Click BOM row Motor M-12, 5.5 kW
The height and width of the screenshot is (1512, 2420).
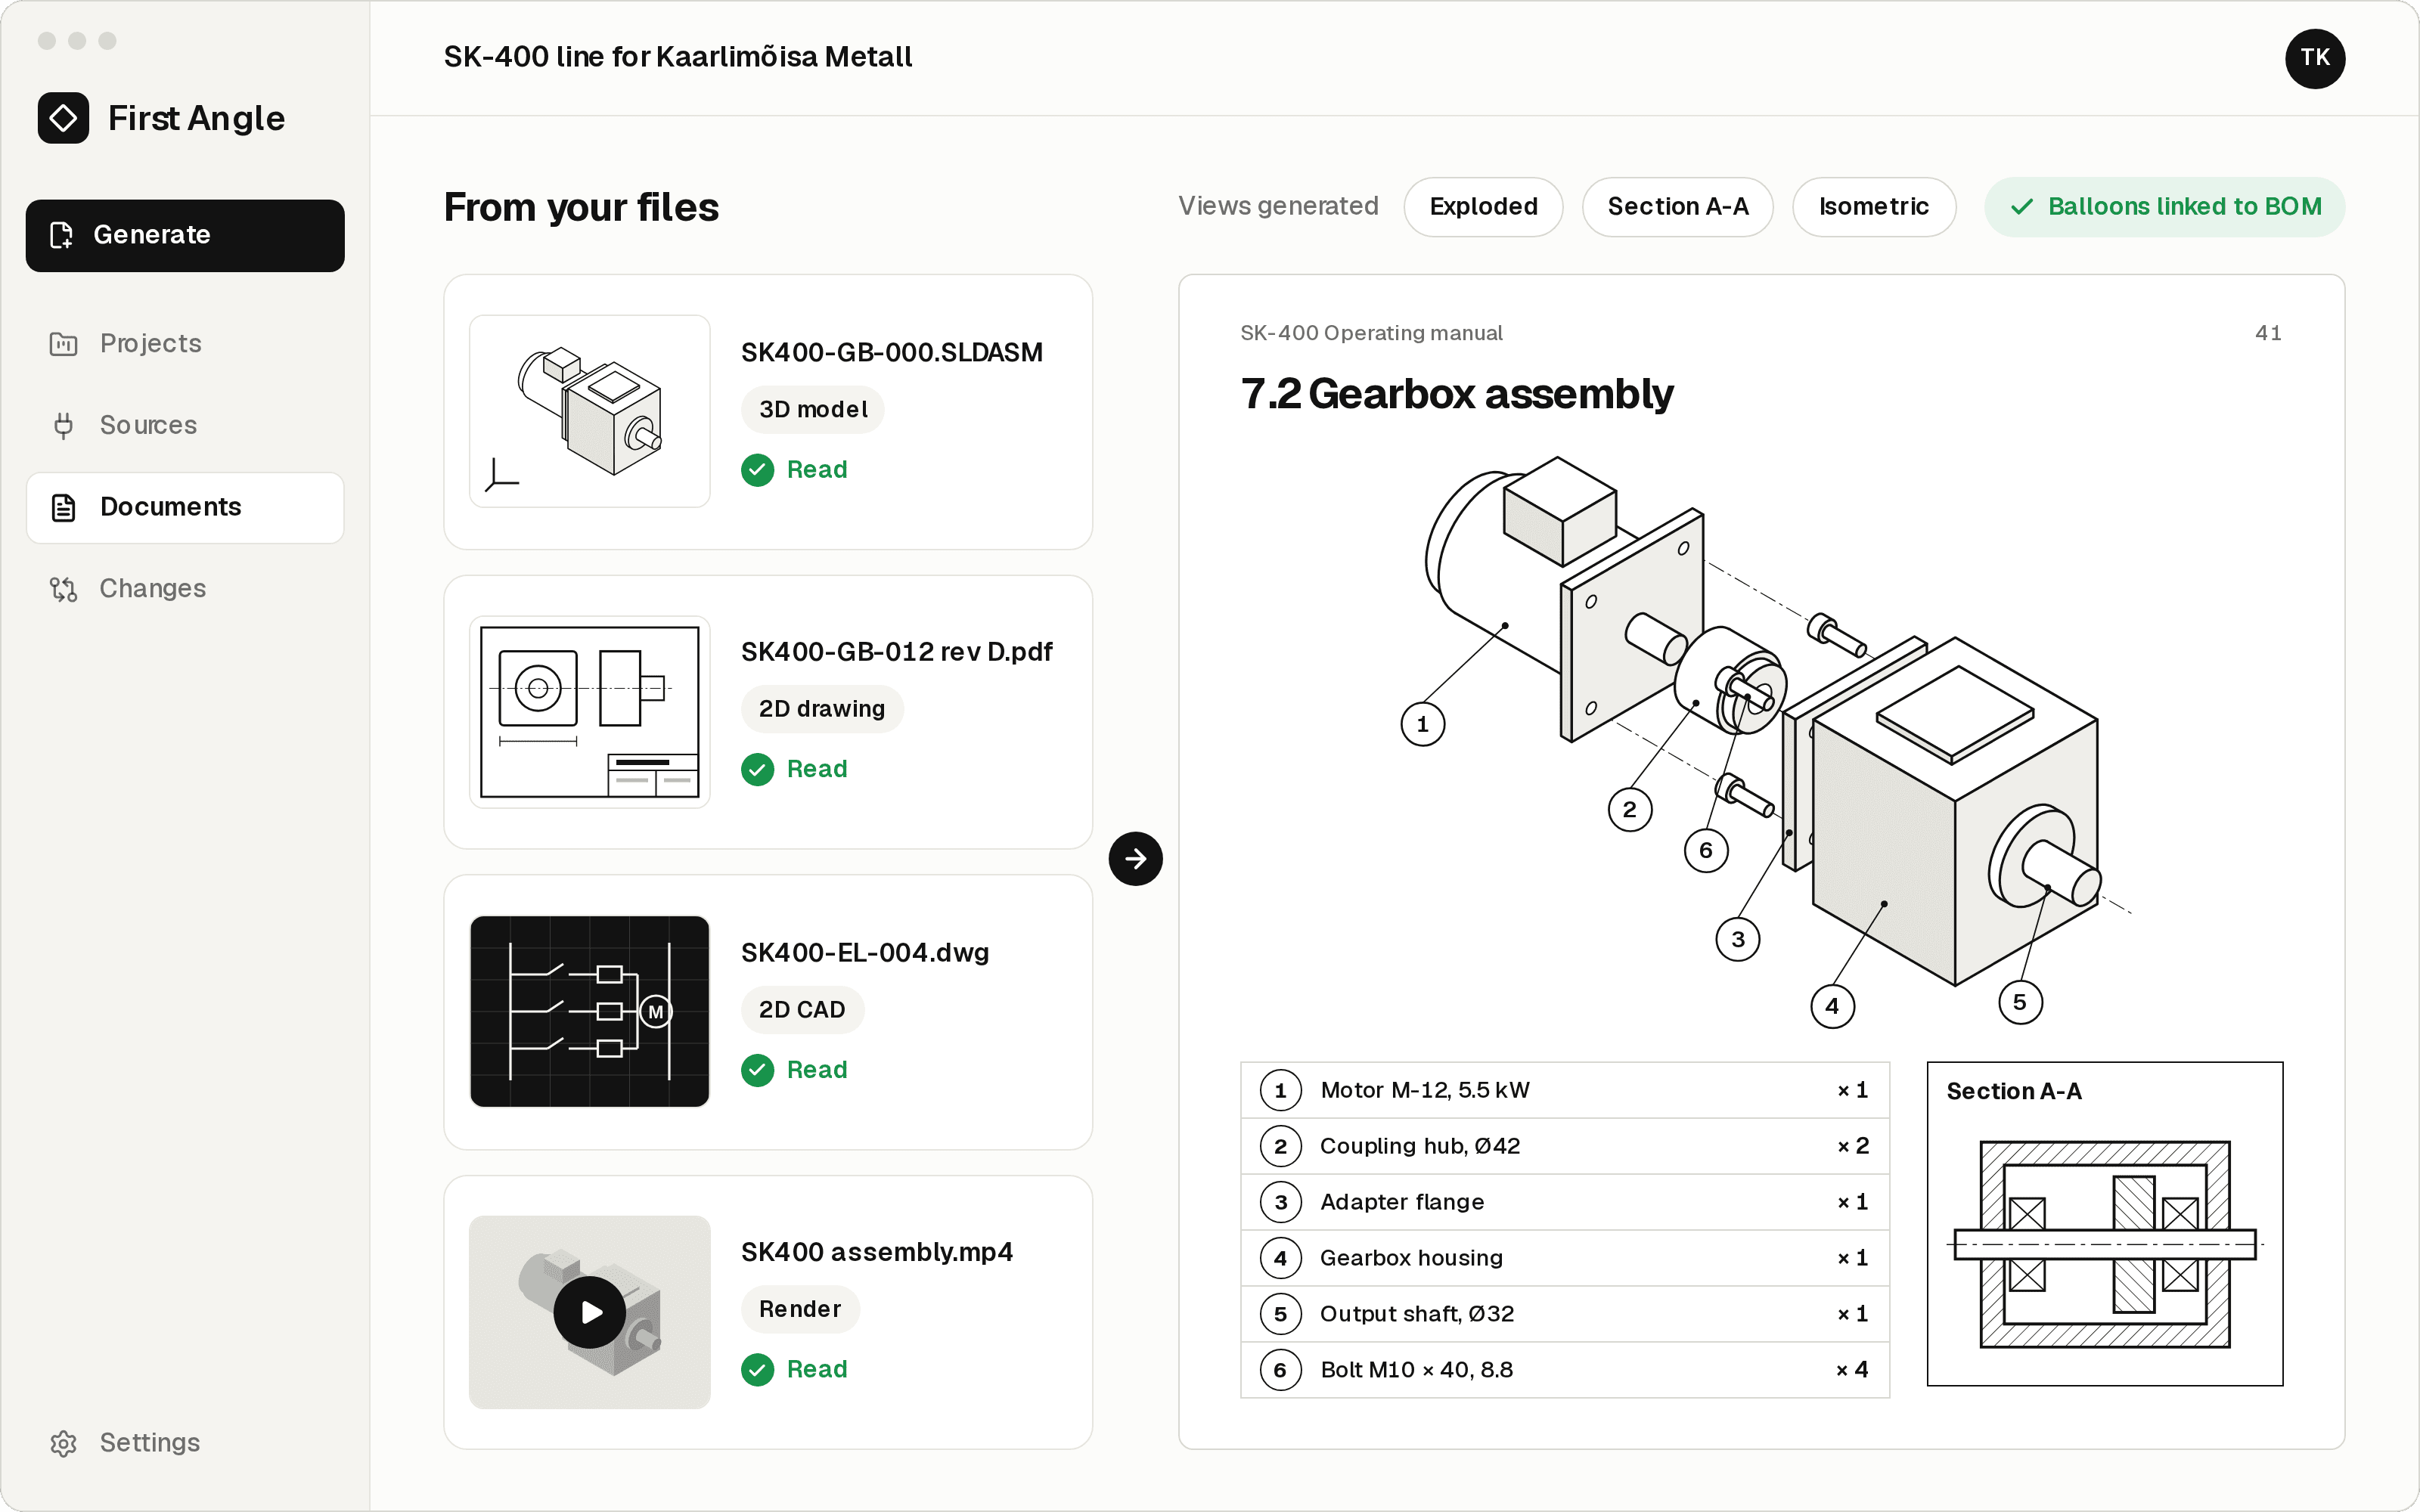click(1565, 1090)
